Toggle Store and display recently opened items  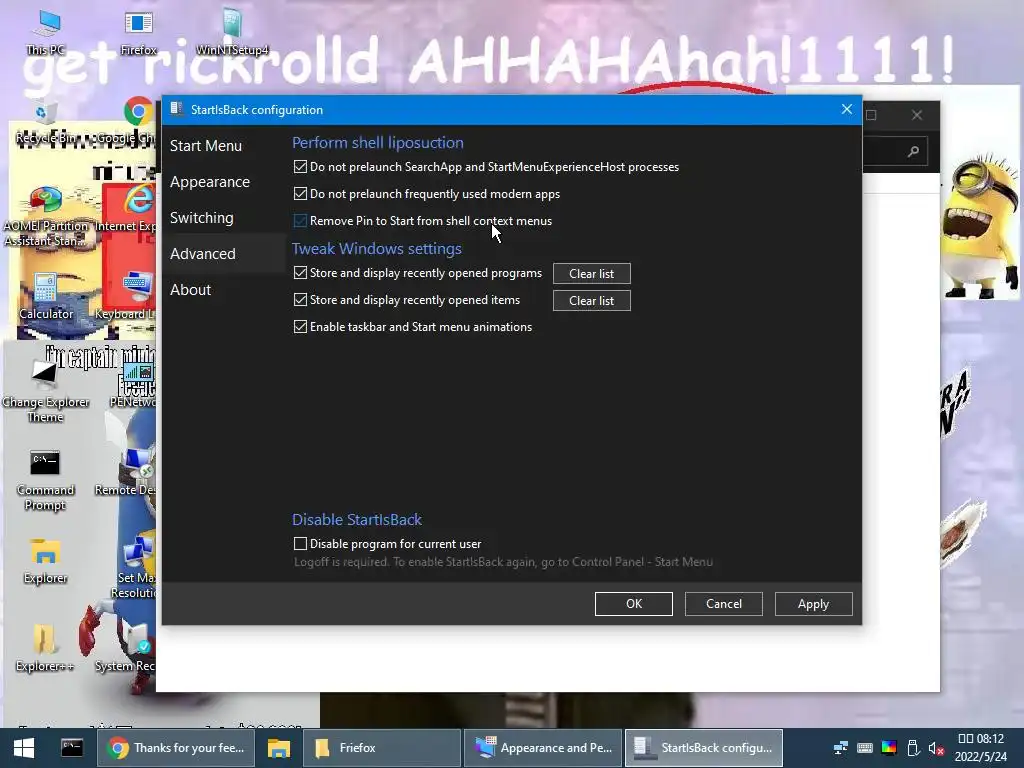pos(300,300)
